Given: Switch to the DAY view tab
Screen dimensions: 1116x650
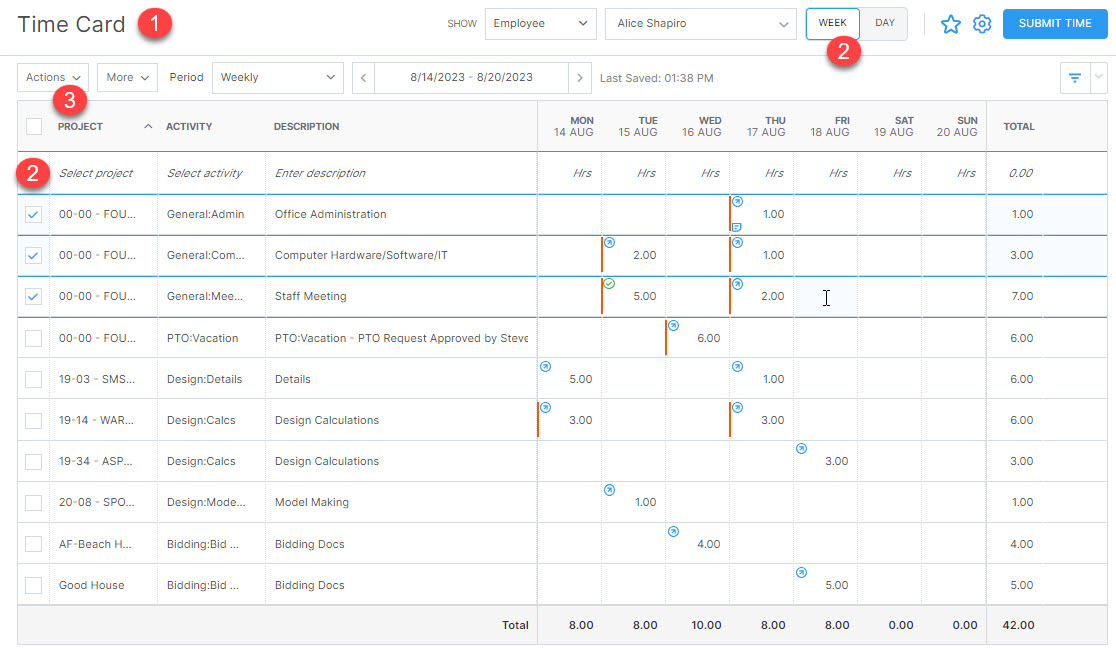Looking at the screenshot, I should [884, 23].
